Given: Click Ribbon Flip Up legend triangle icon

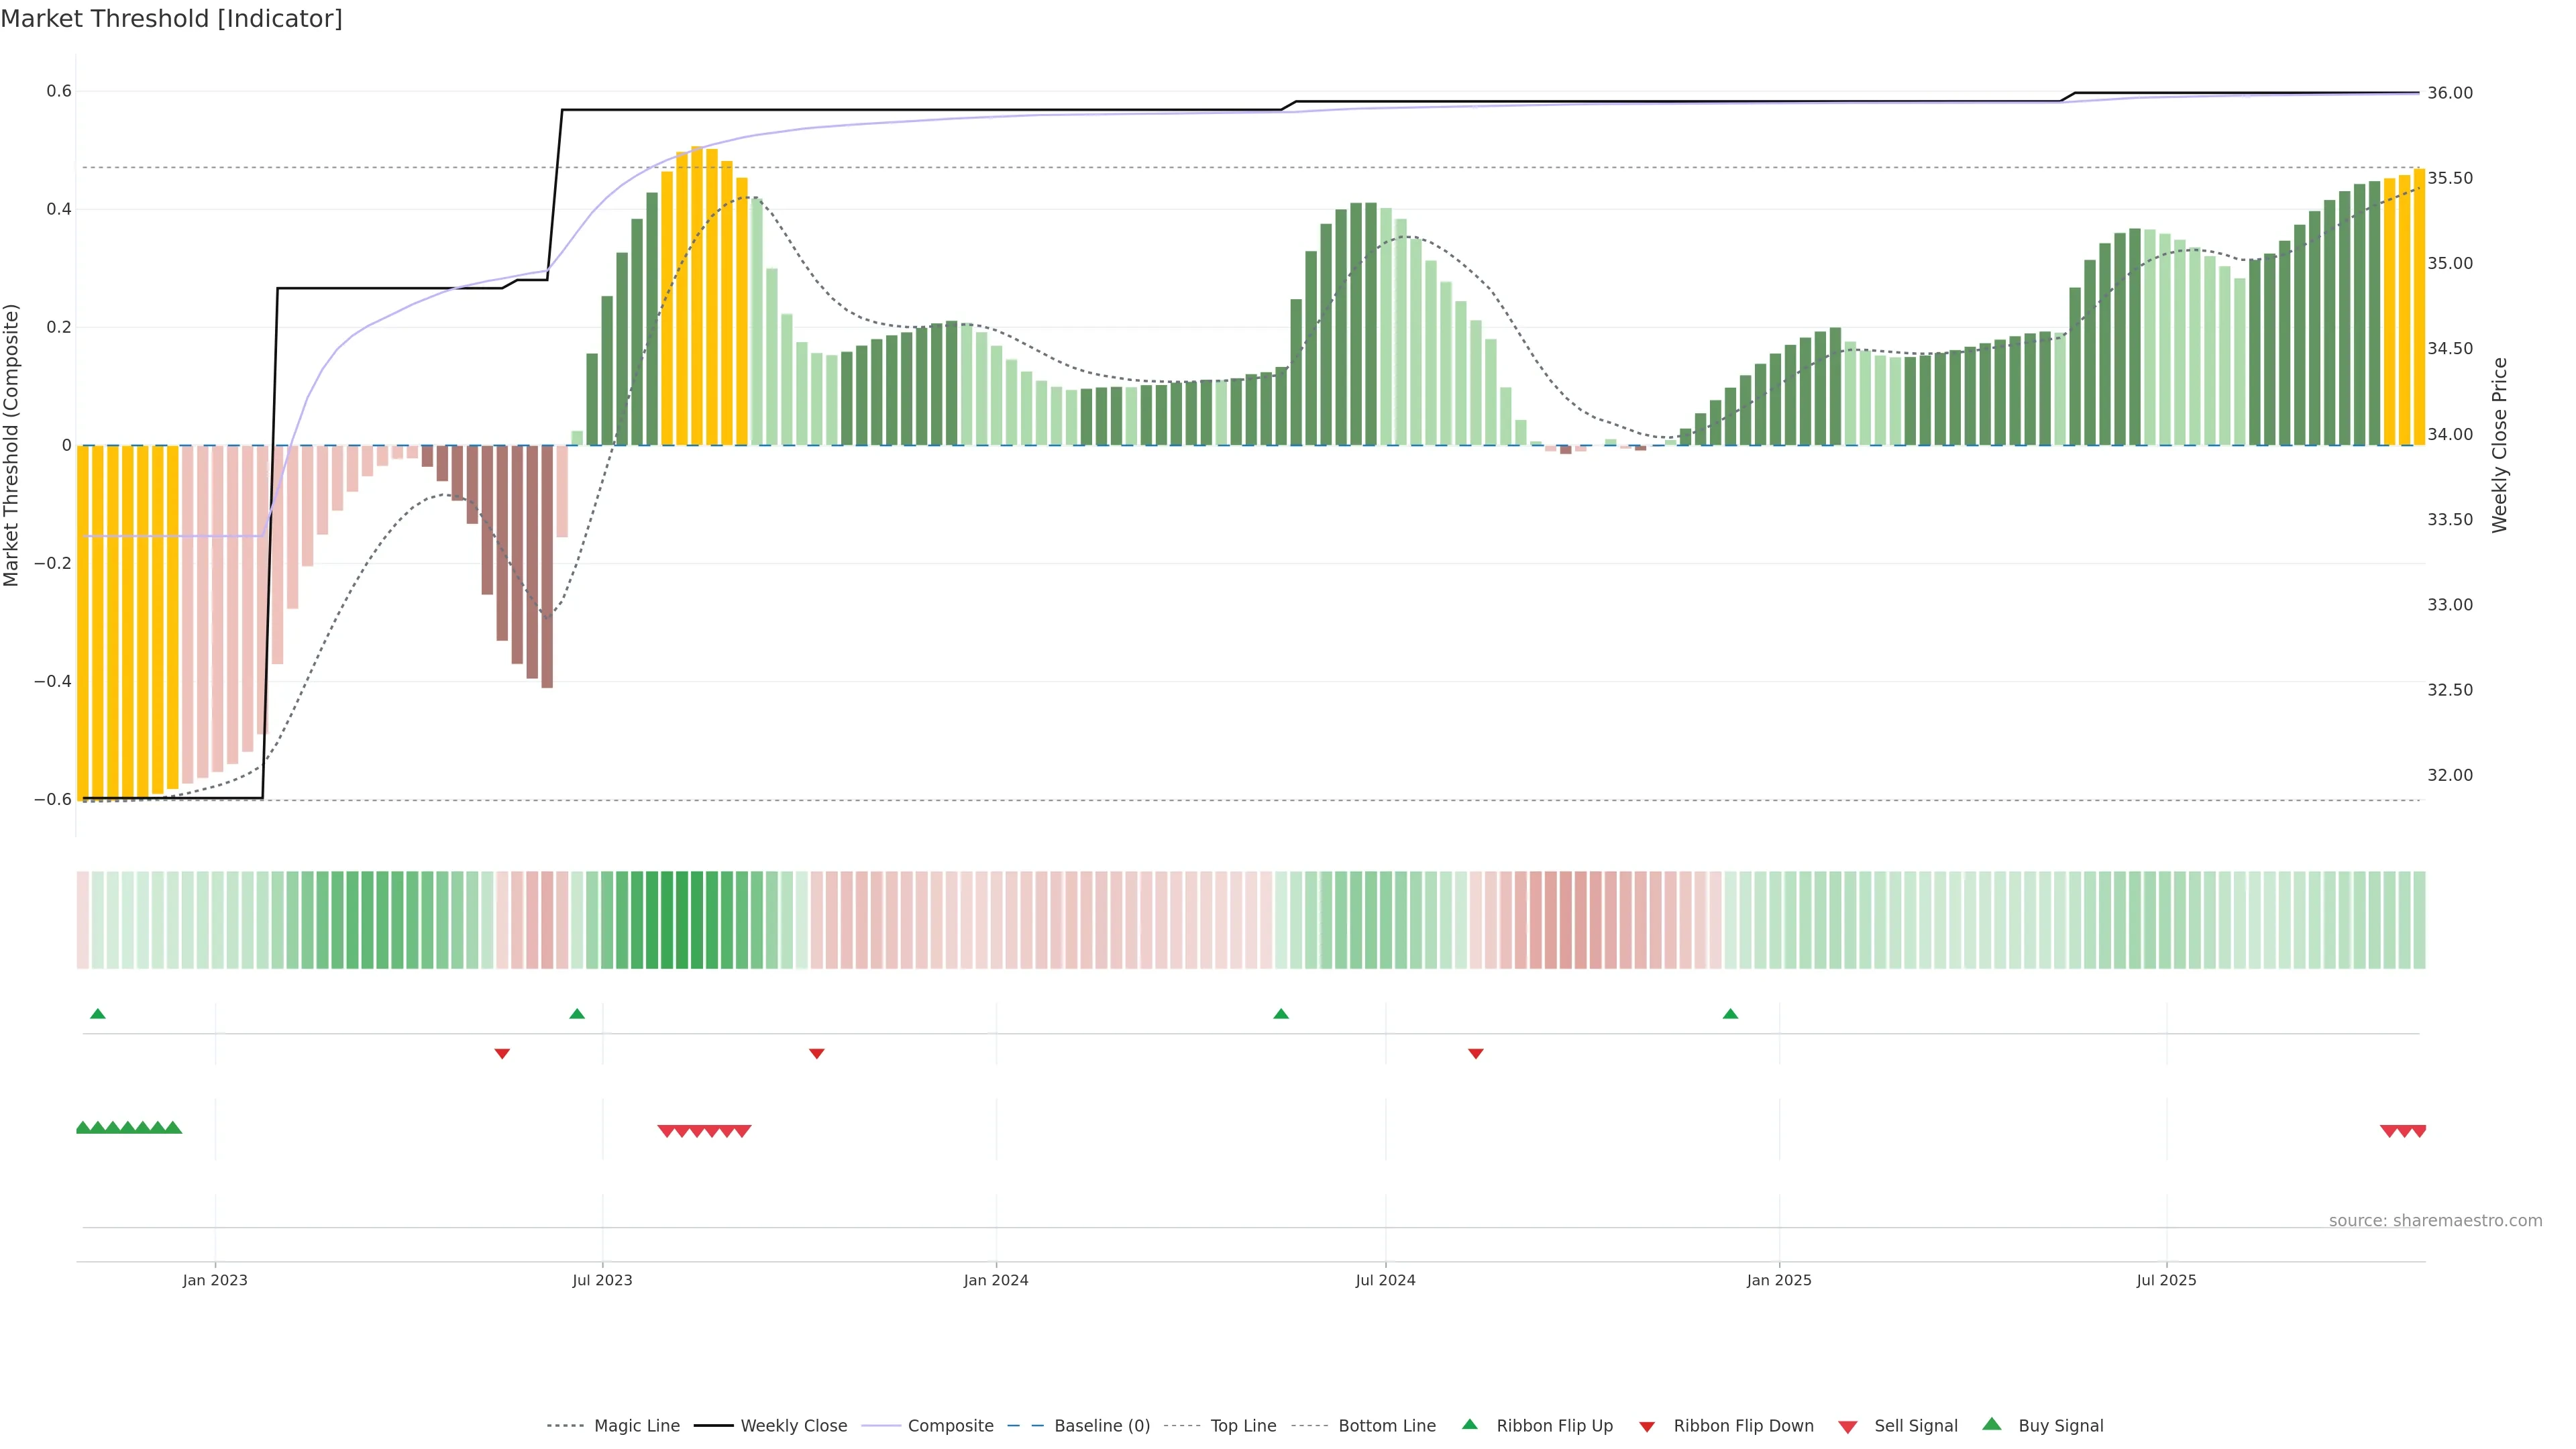Looking at the screenshot, I should (x=1469, y=1425).
